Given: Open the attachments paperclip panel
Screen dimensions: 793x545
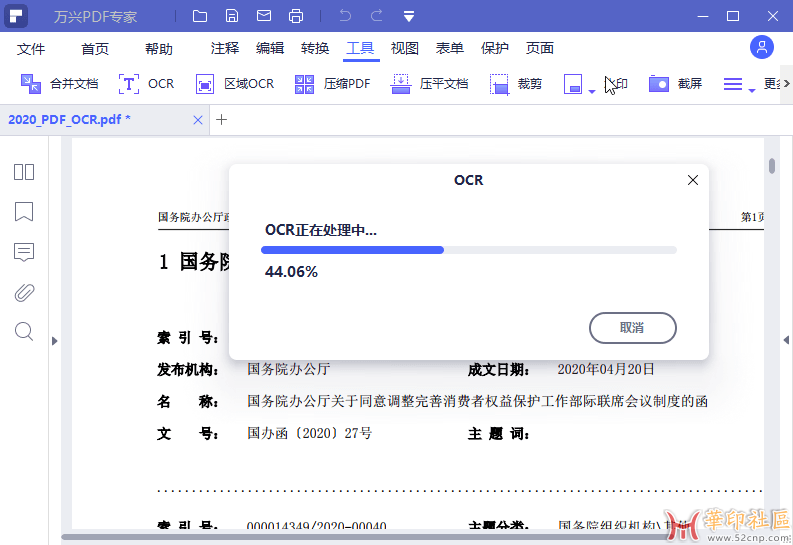Looking at the screenshot, I should coord(24,292).
